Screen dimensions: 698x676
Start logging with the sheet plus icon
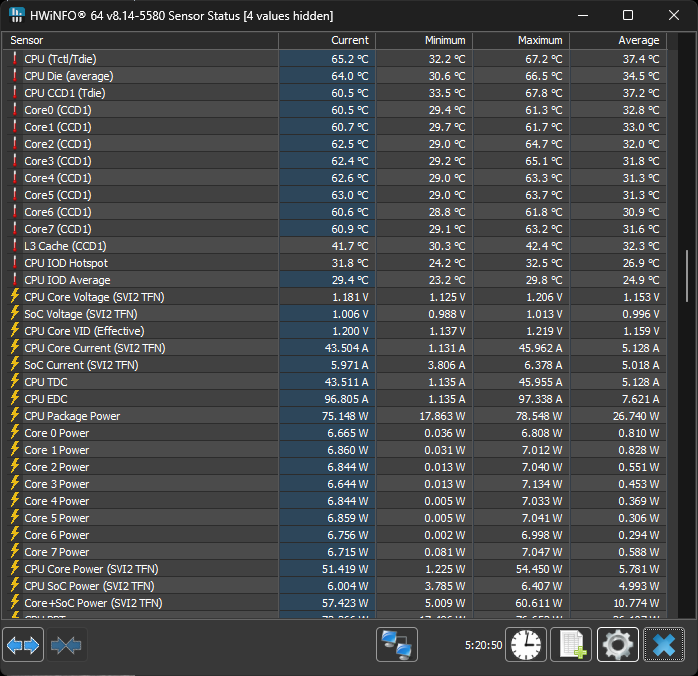[571, 644]
